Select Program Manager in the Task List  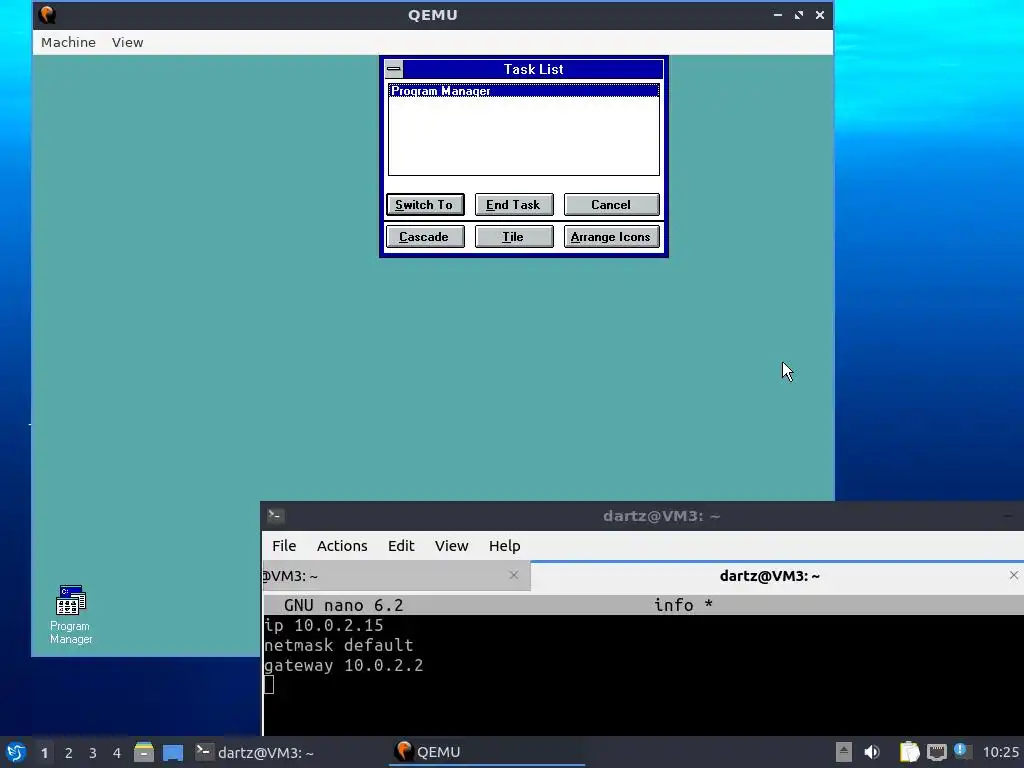pos(524,91)
